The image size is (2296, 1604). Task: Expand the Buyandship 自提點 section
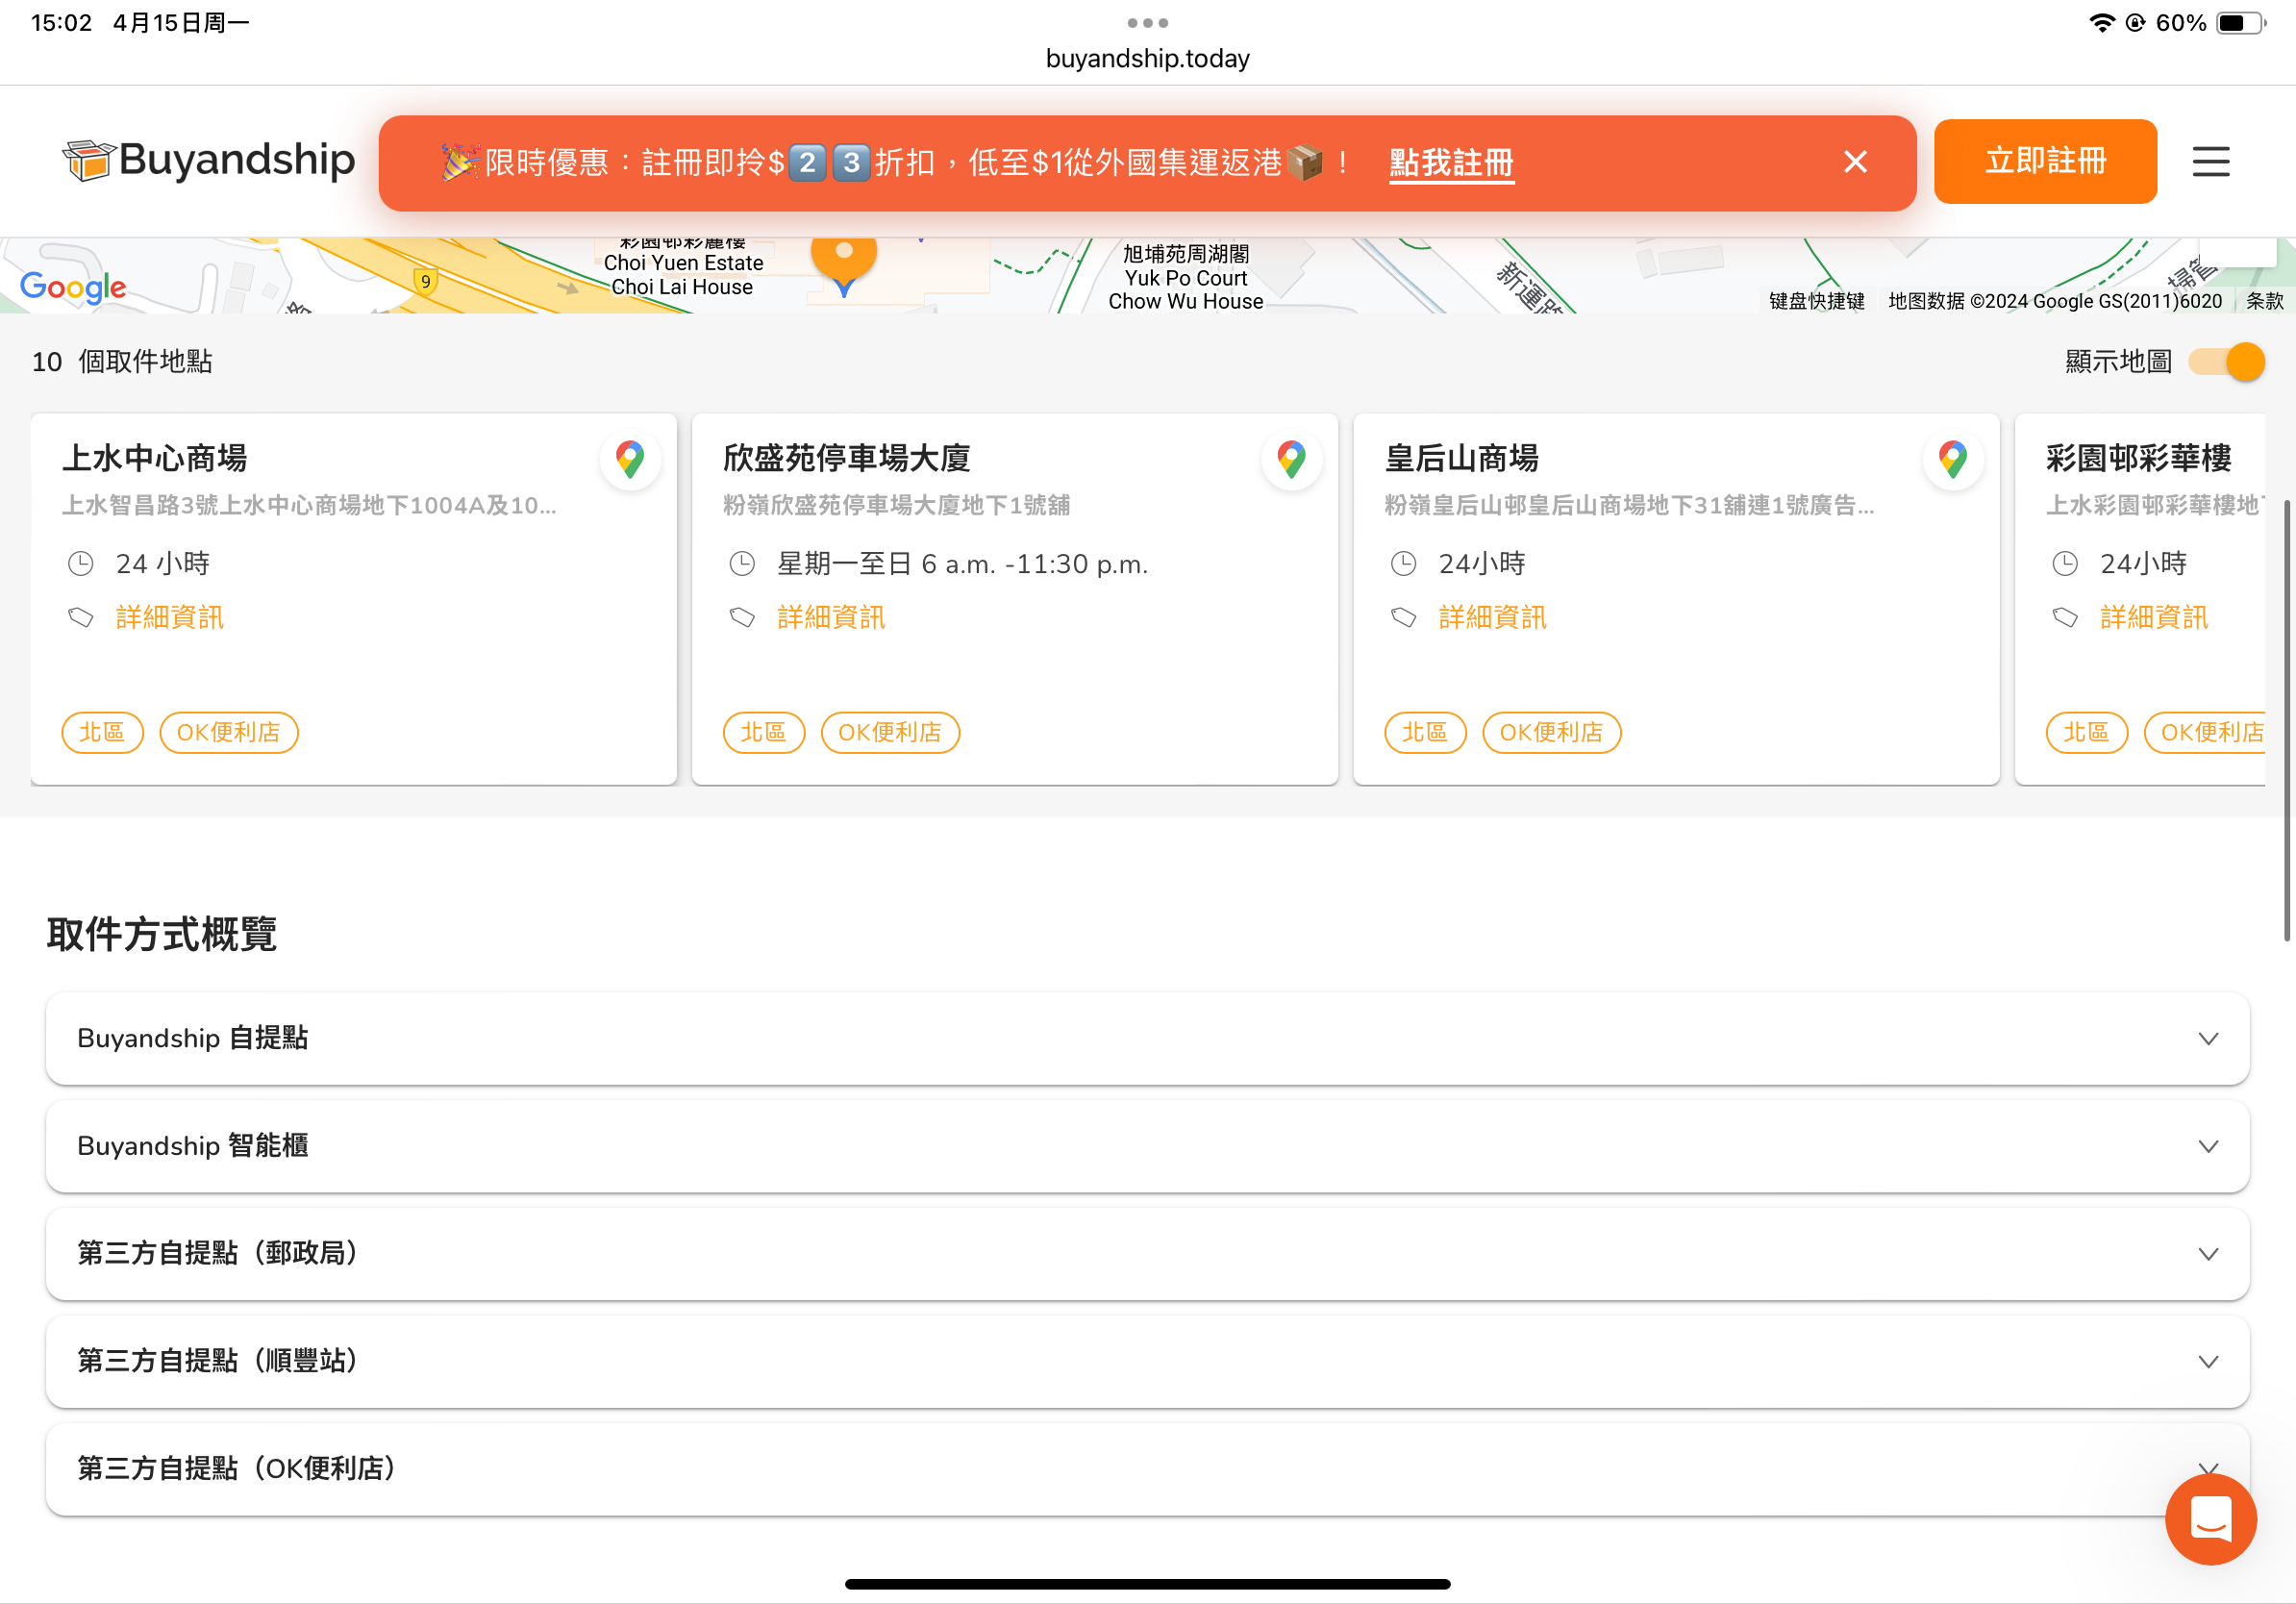[1147, 1038]
